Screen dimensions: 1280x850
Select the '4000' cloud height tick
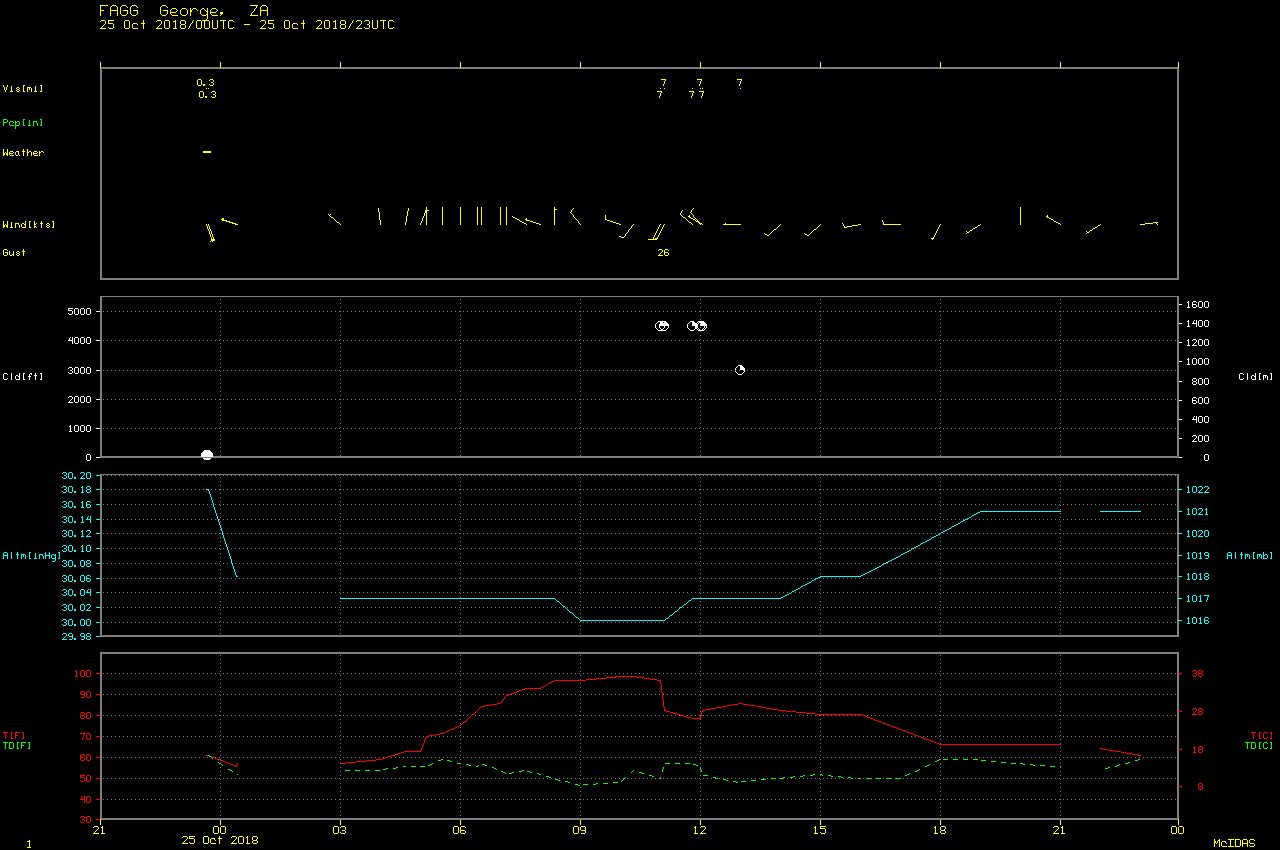click(80, 341)
